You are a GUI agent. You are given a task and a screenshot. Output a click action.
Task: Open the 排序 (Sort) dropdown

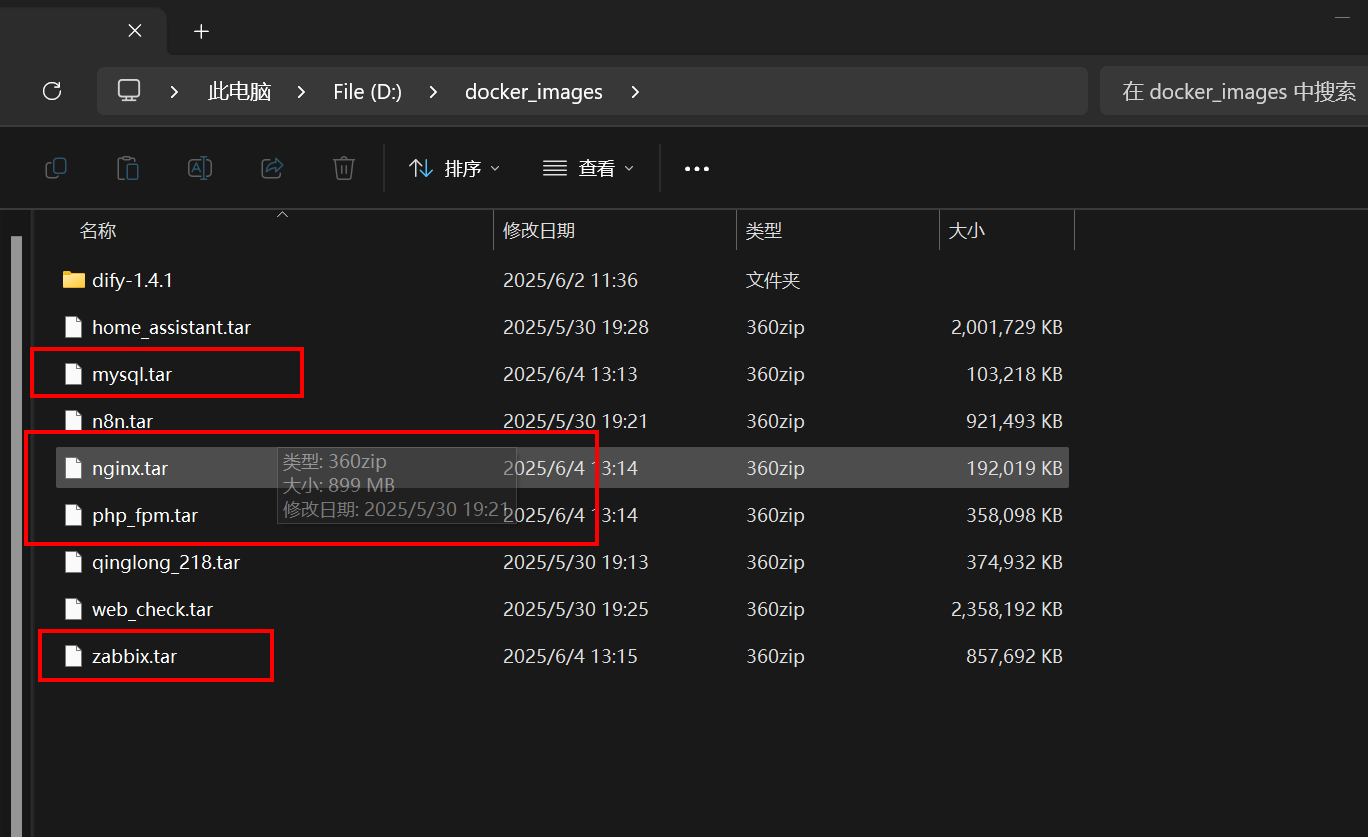tap(454, 168)
